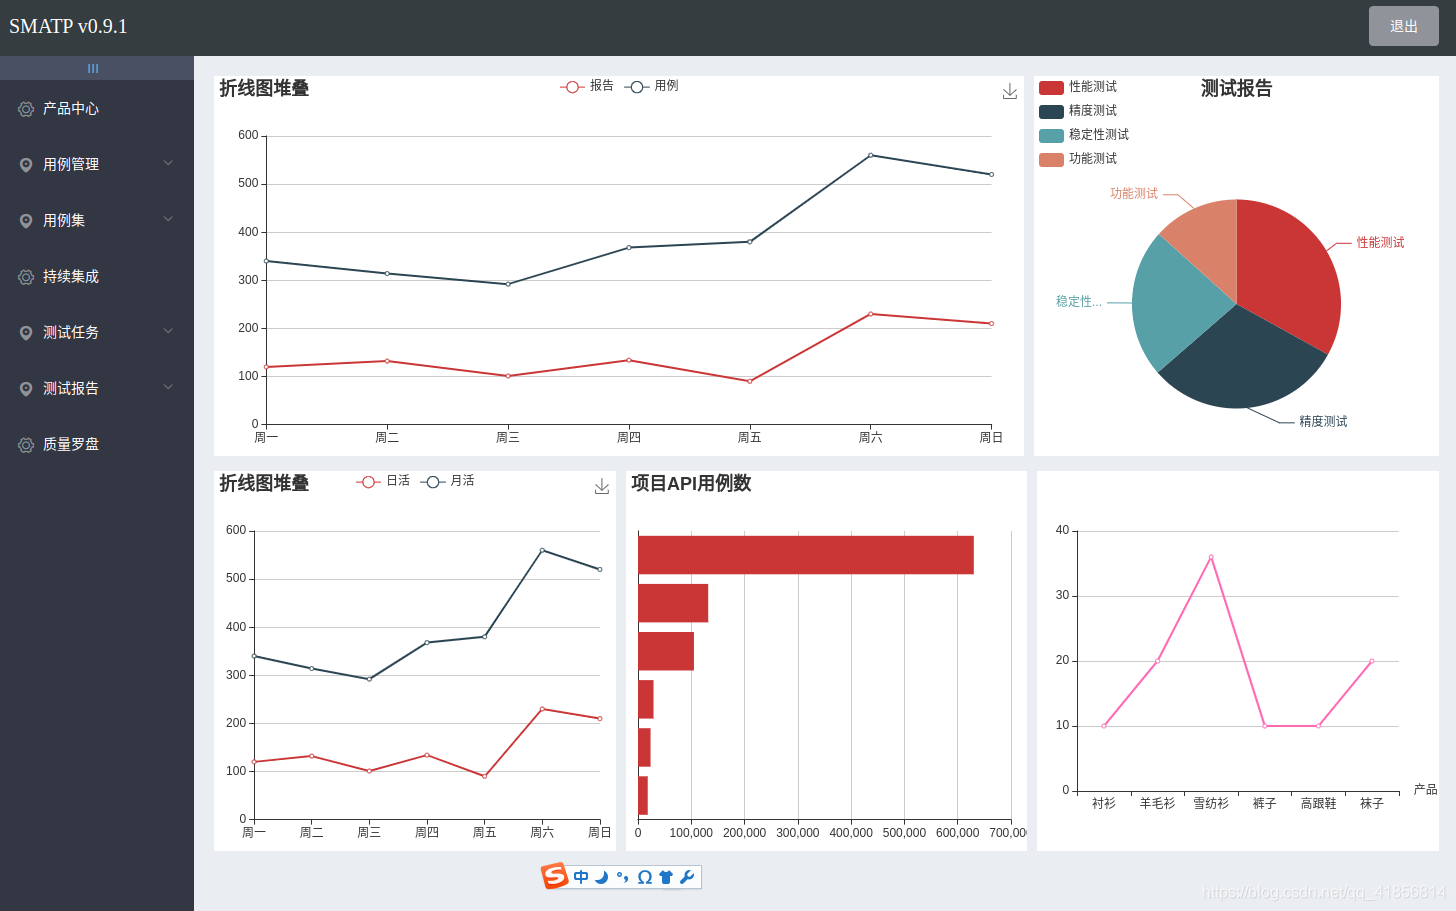Open the 产品中心 menu item
Viewport: 1456px width, 911px height.
pyautogui.click(x=97, y=108)
